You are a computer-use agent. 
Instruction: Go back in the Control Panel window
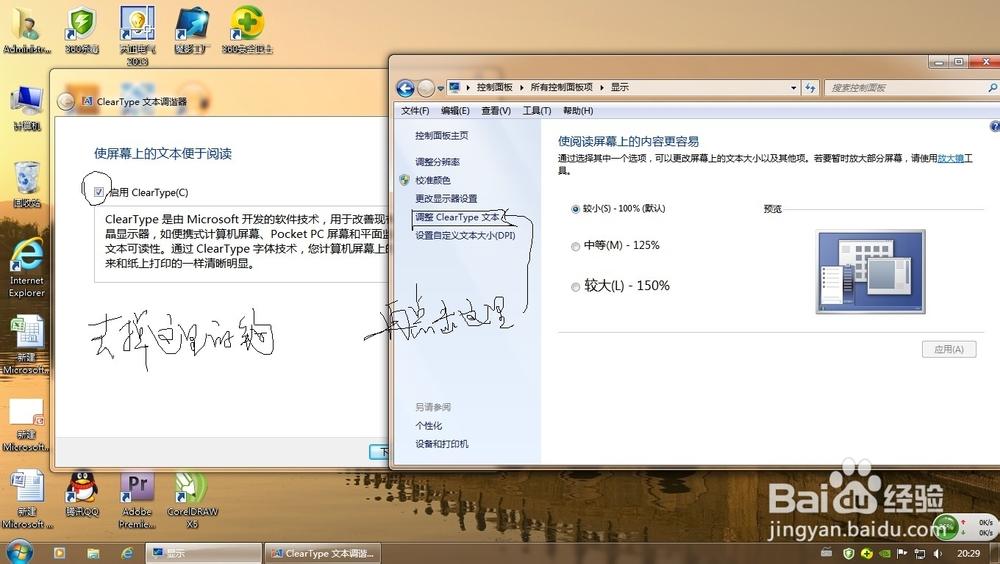pos(405,88)
